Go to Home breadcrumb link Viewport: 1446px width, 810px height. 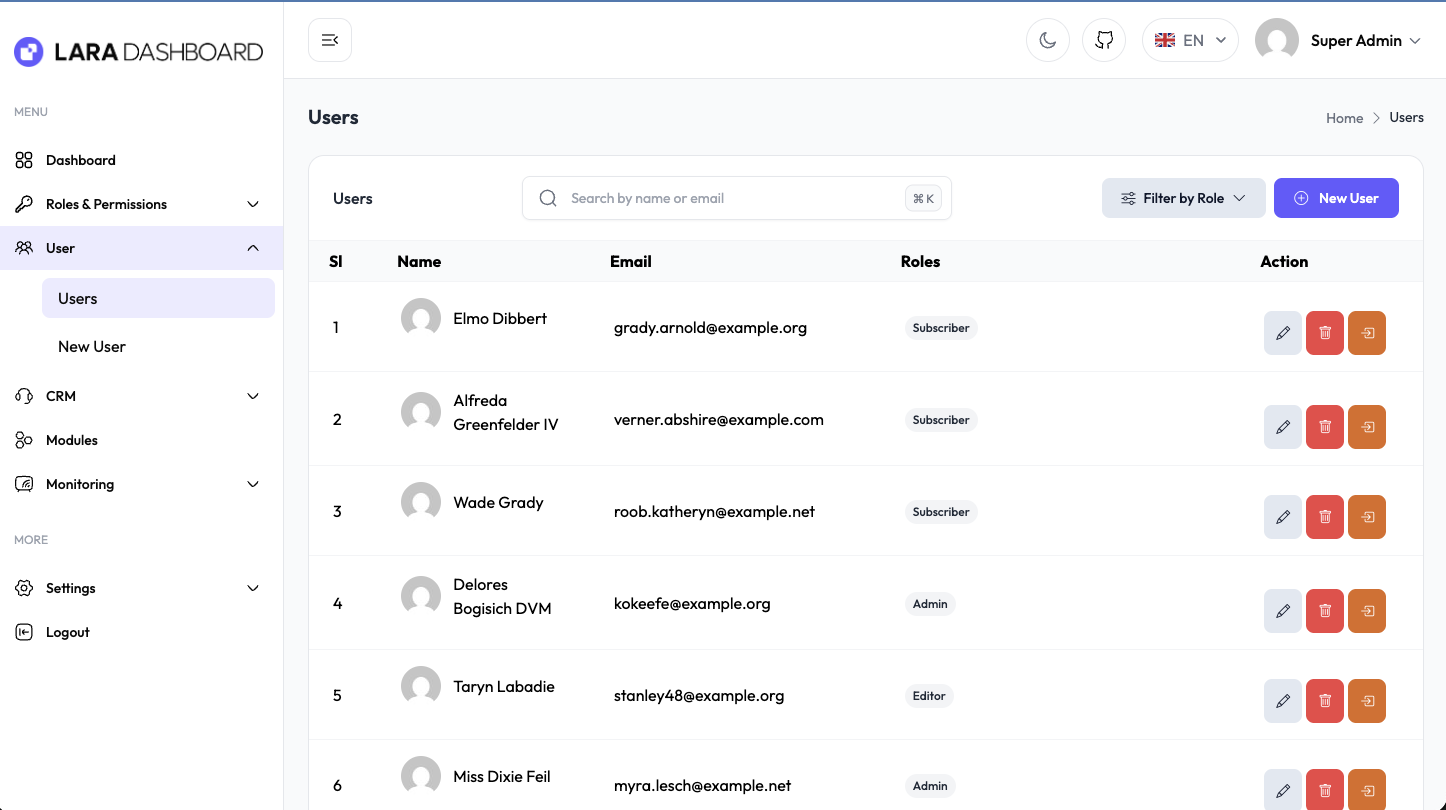[x=1344, y=118]
